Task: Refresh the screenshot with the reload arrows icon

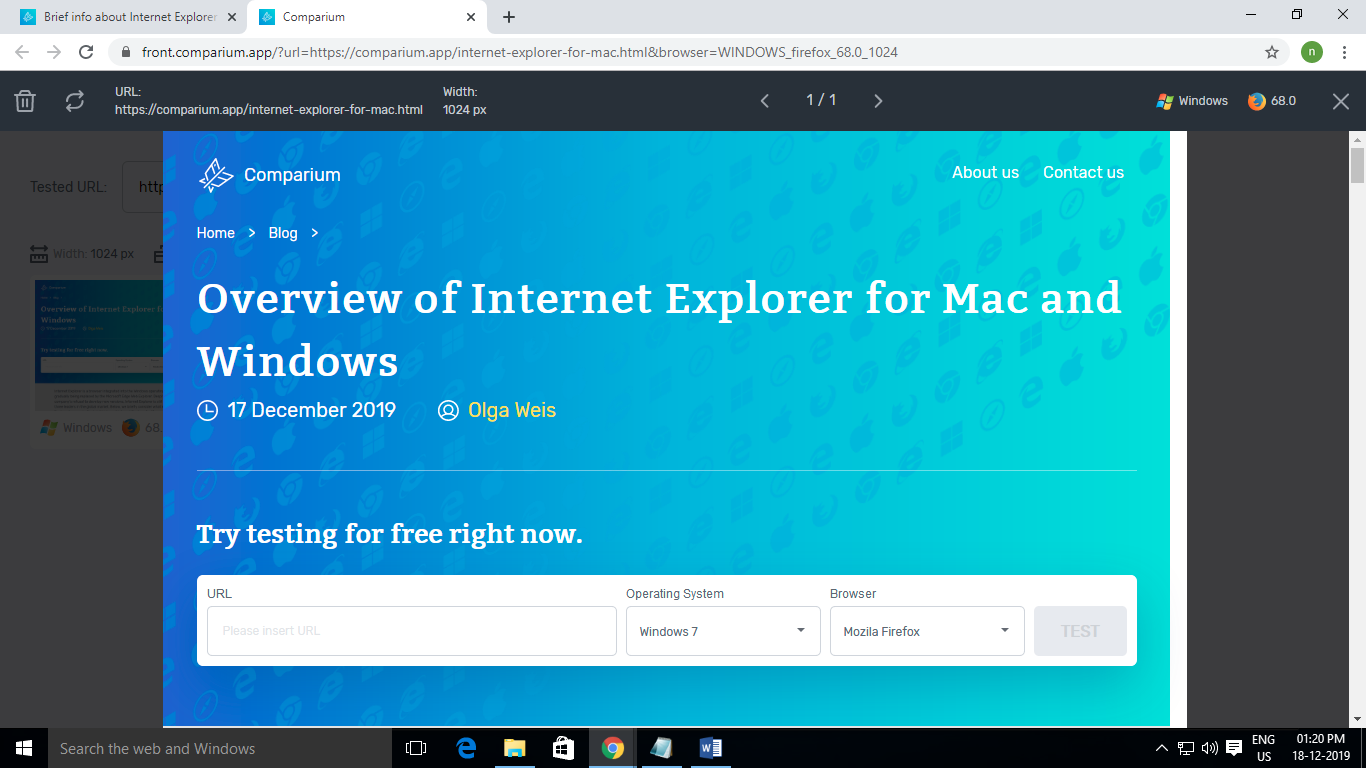Action: coord(75,101)
